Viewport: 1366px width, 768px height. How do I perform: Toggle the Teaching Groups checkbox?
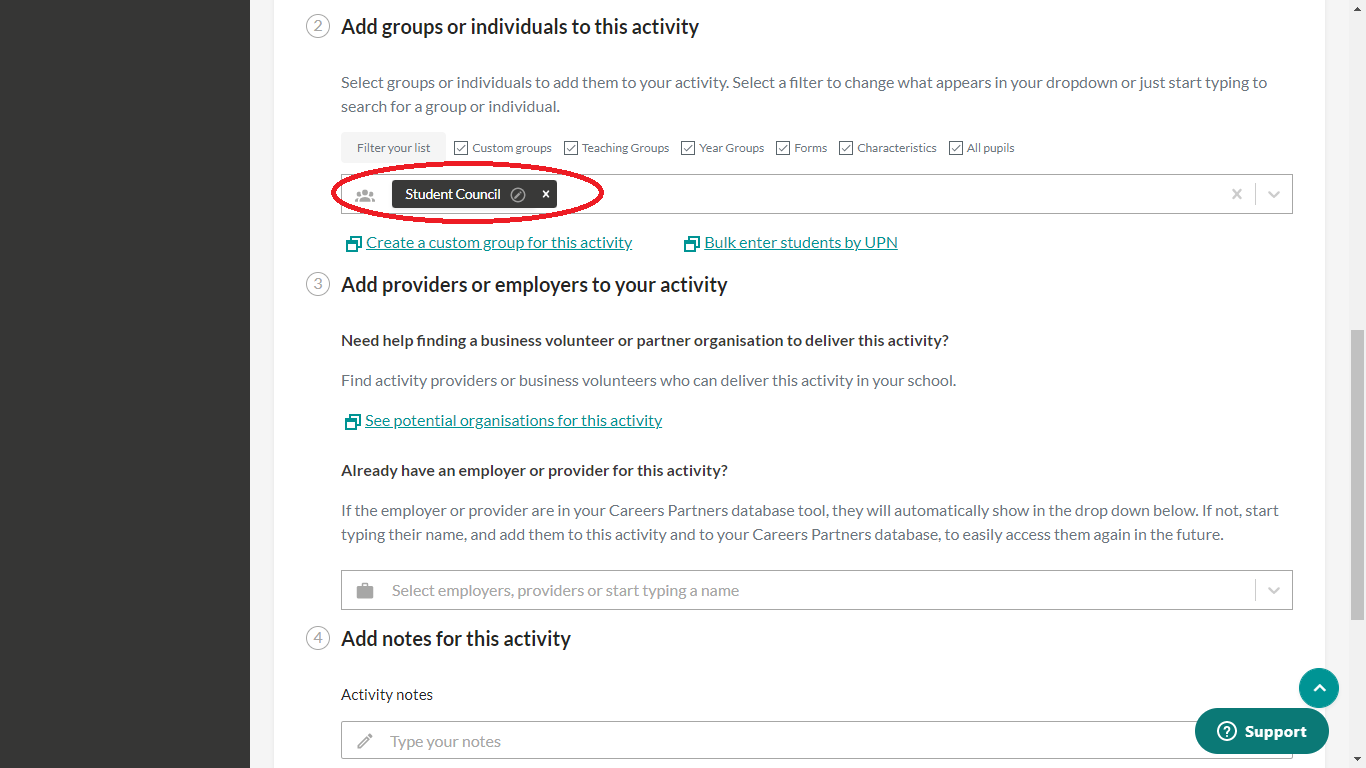571,148
